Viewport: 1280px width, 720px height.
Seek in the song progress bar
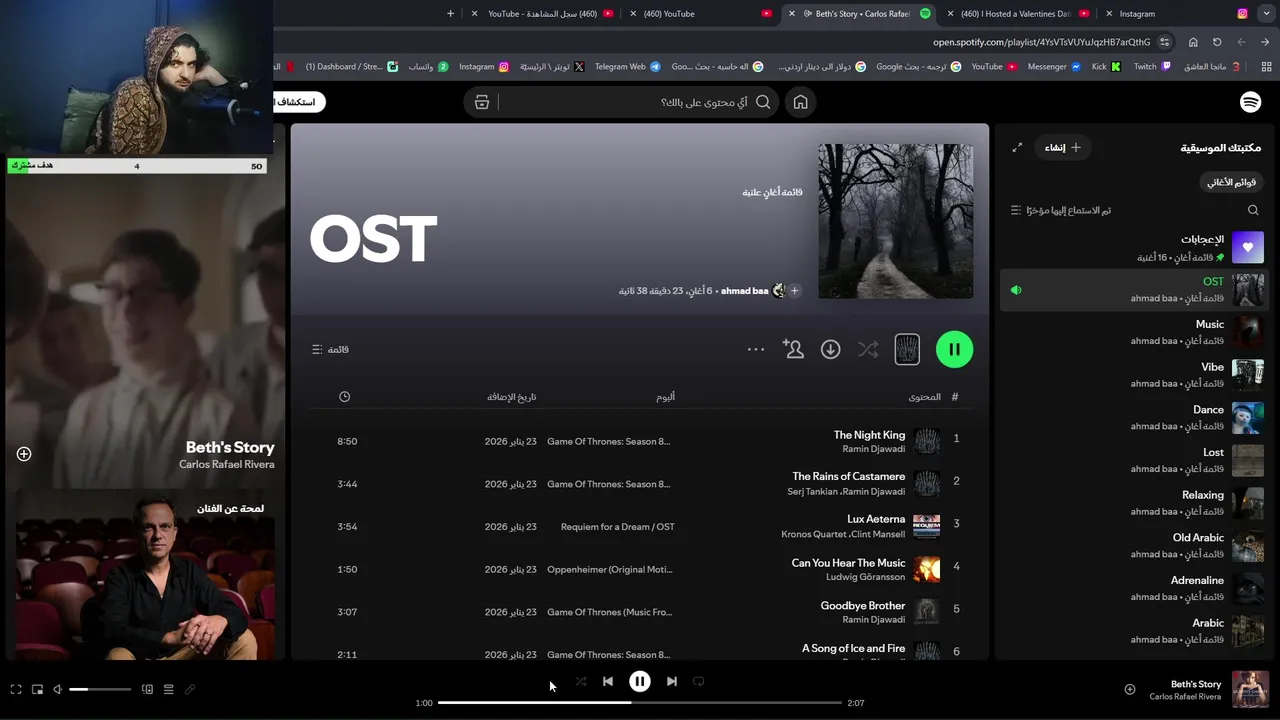[x=640, y=703]
